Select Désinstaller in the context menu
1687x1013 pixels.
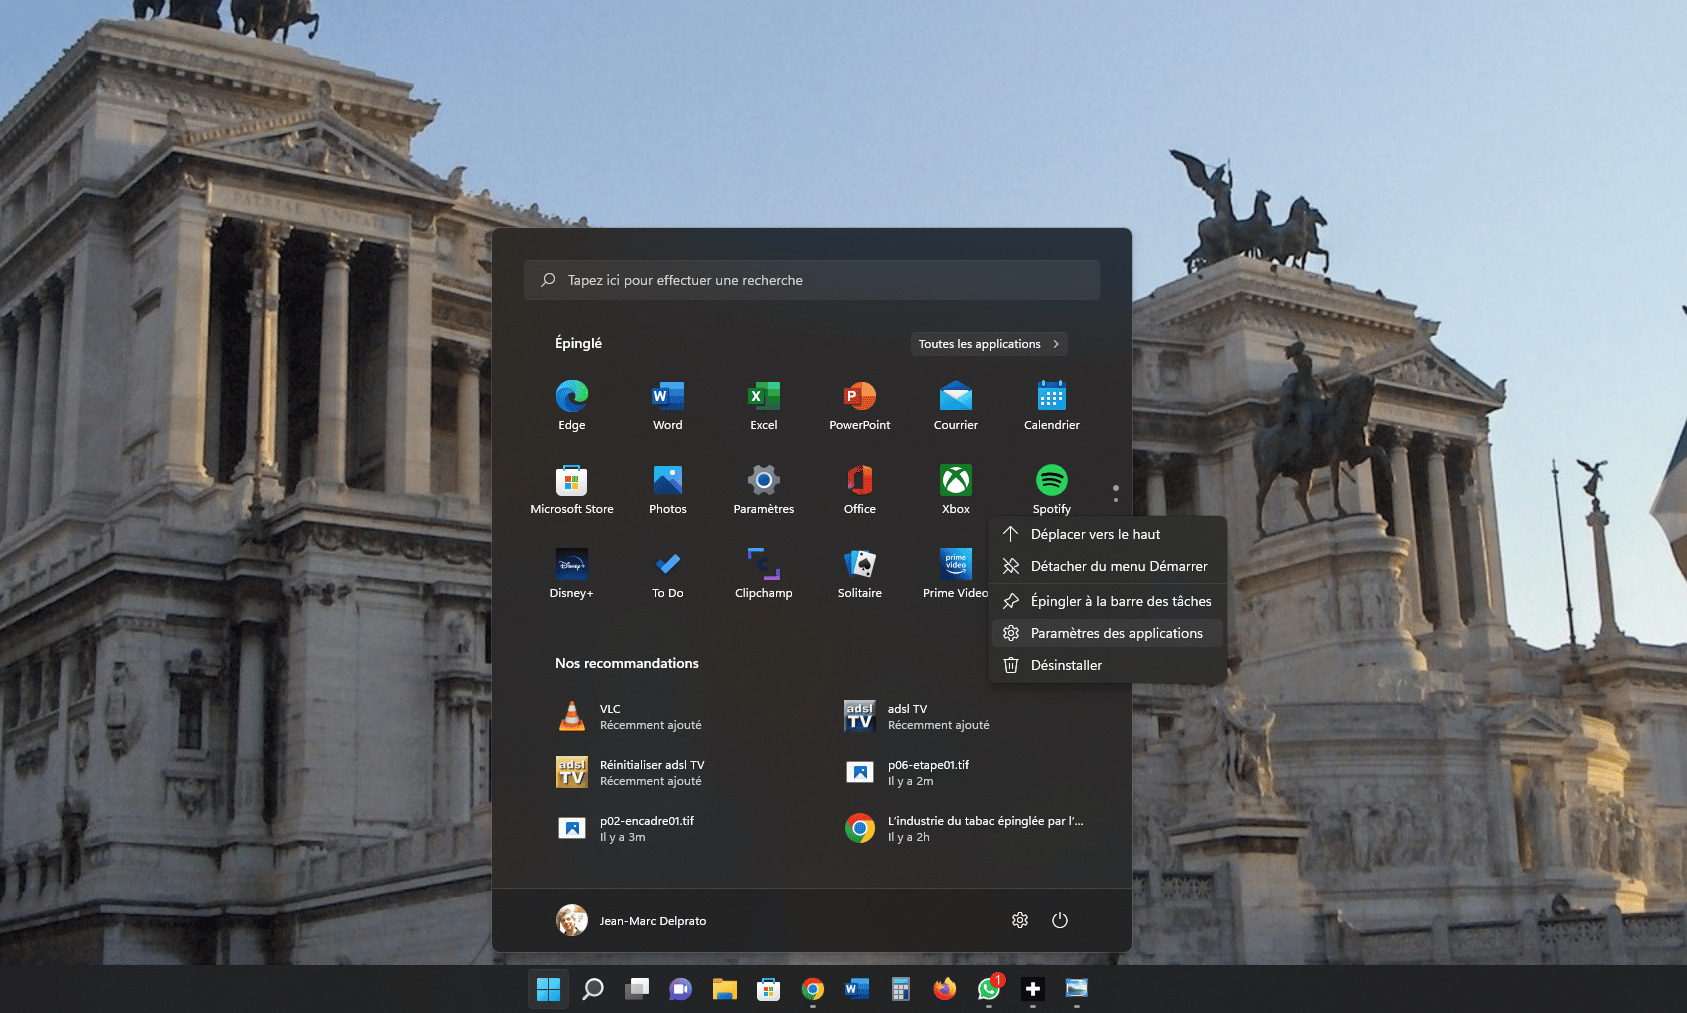(x=1066, y=665)
